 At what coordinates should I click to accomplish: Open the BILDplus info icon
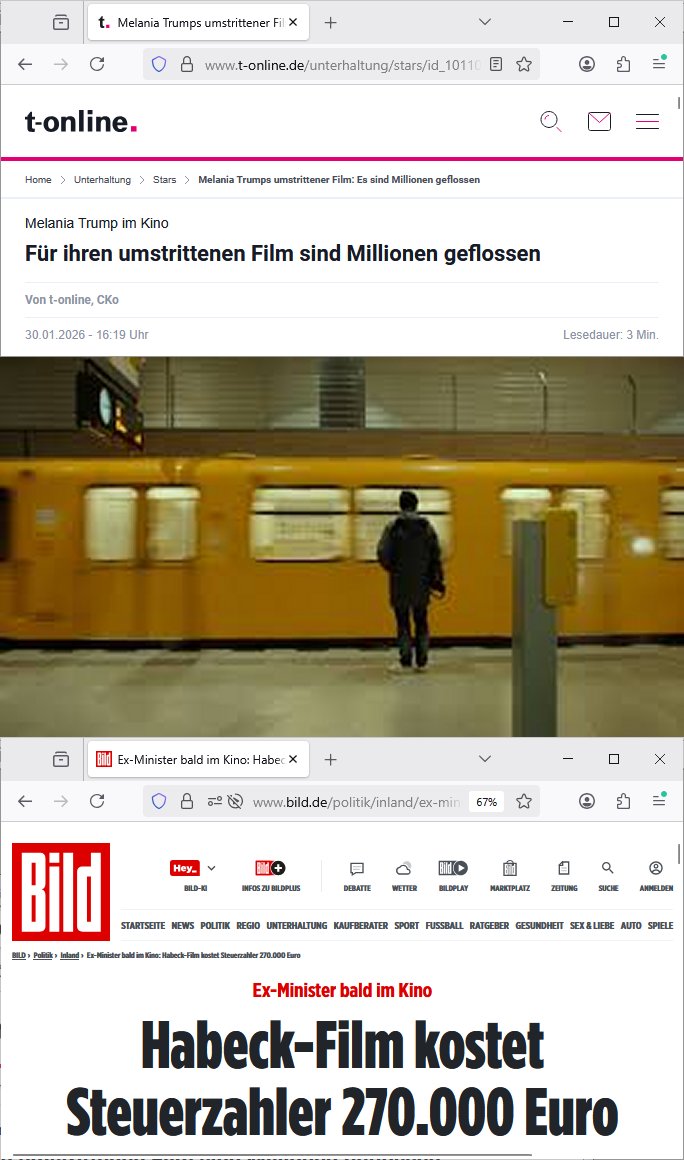pyautogui.click(x=271, y=868)
